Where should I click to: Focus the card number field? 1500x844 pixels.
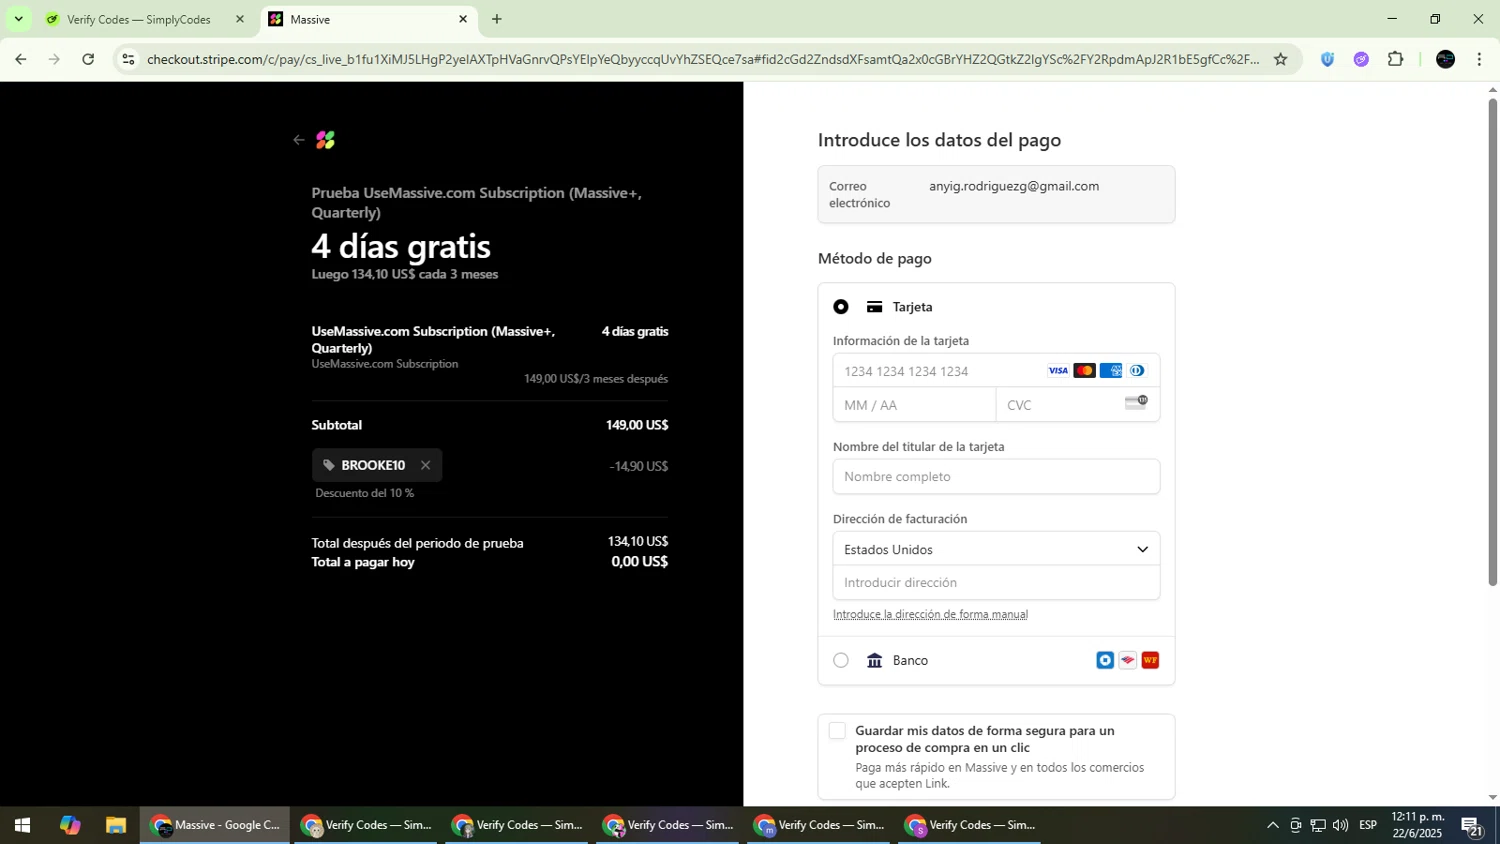(x=996, y=371)
